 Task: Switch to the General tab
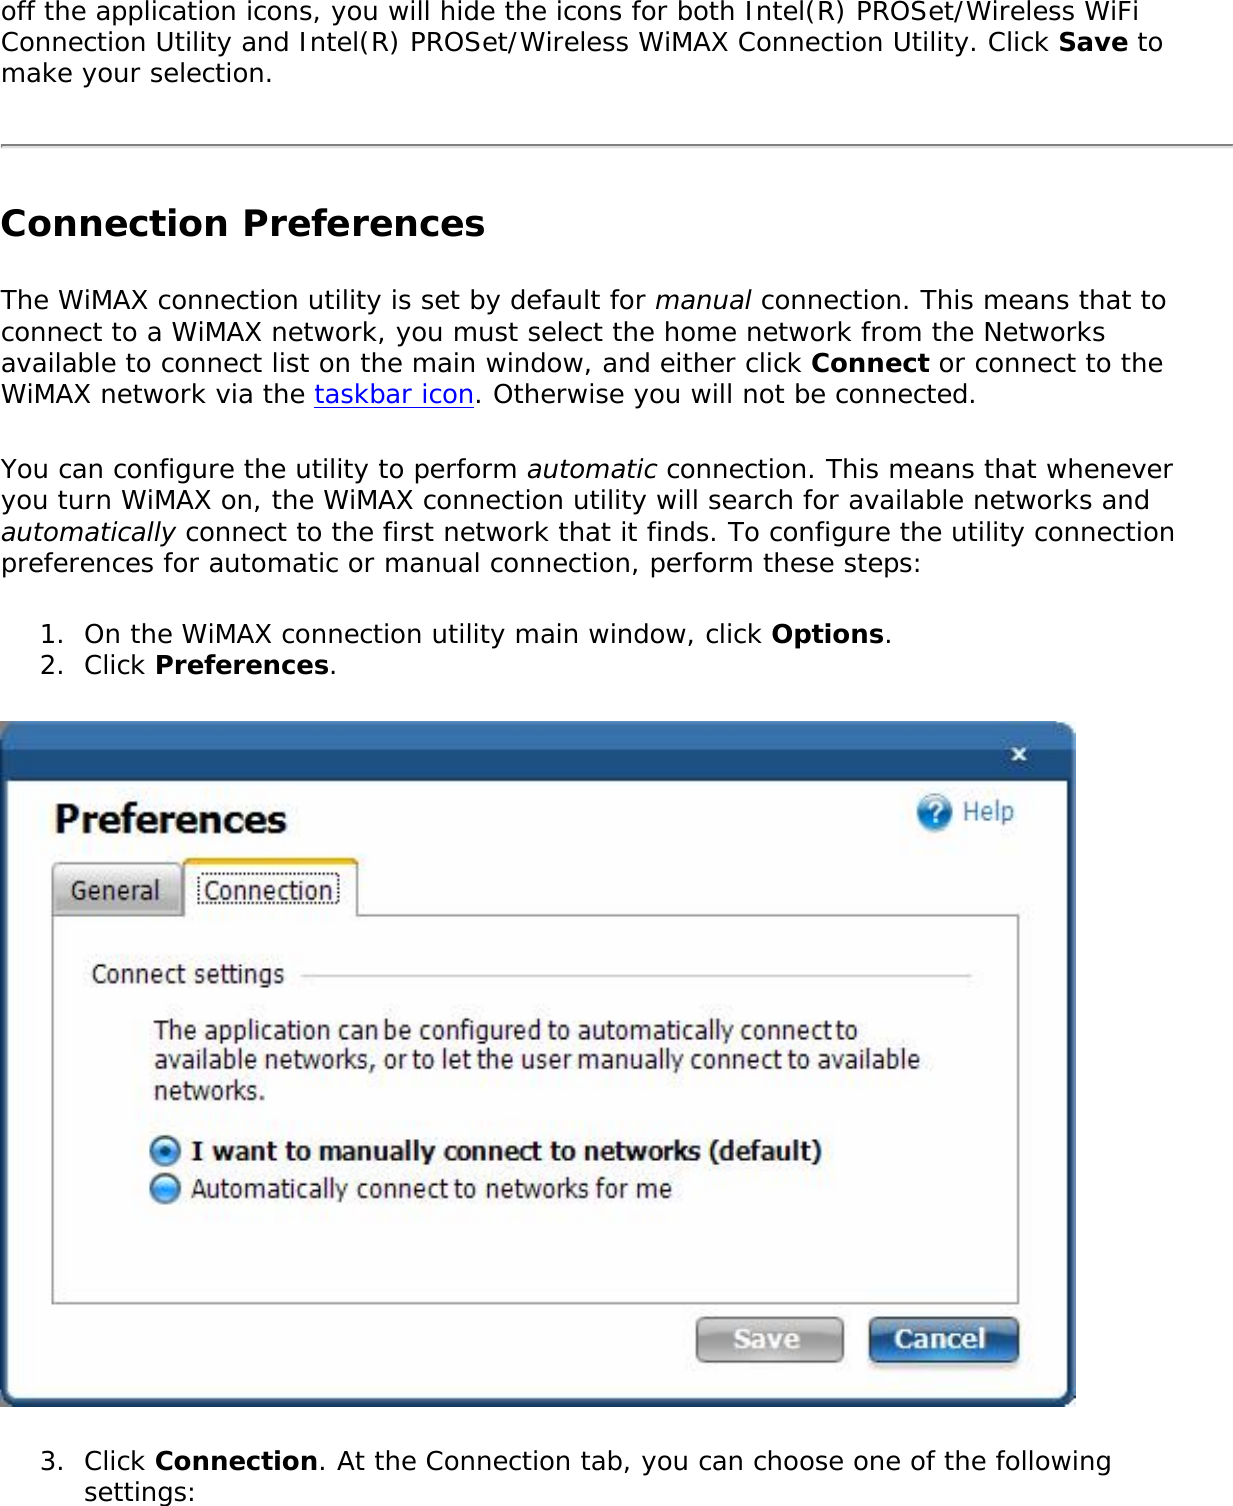(115, 889)
